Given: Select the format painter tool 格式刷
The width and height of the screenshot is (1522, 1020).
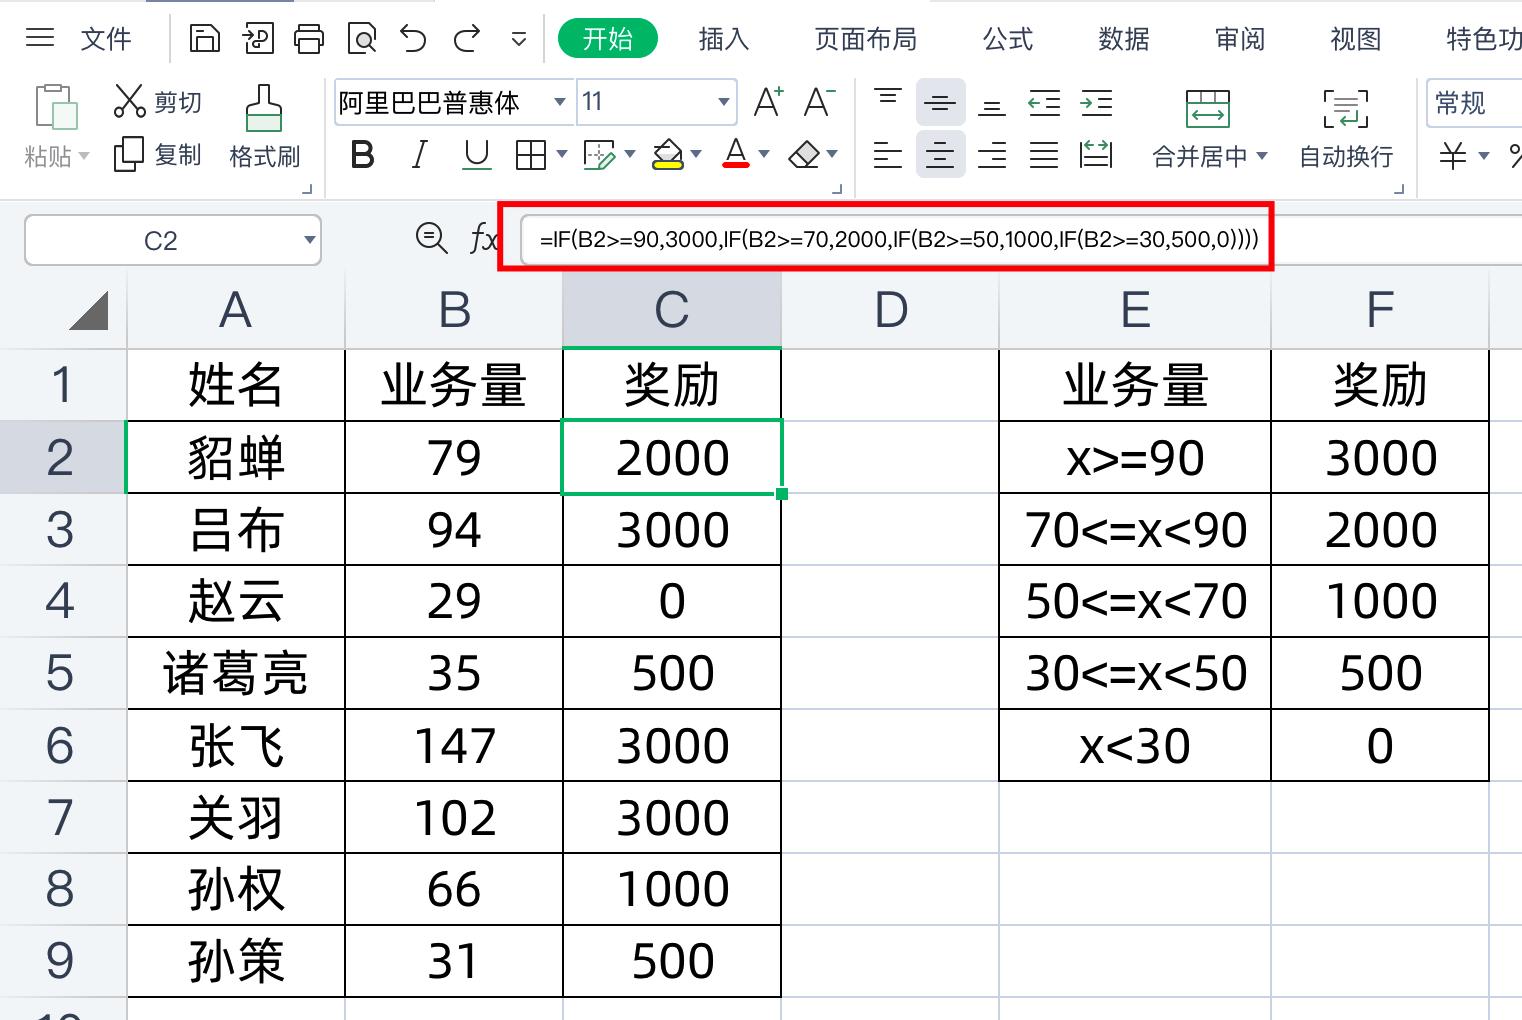Looking at the screenshot, I should (x=263, y=125).
